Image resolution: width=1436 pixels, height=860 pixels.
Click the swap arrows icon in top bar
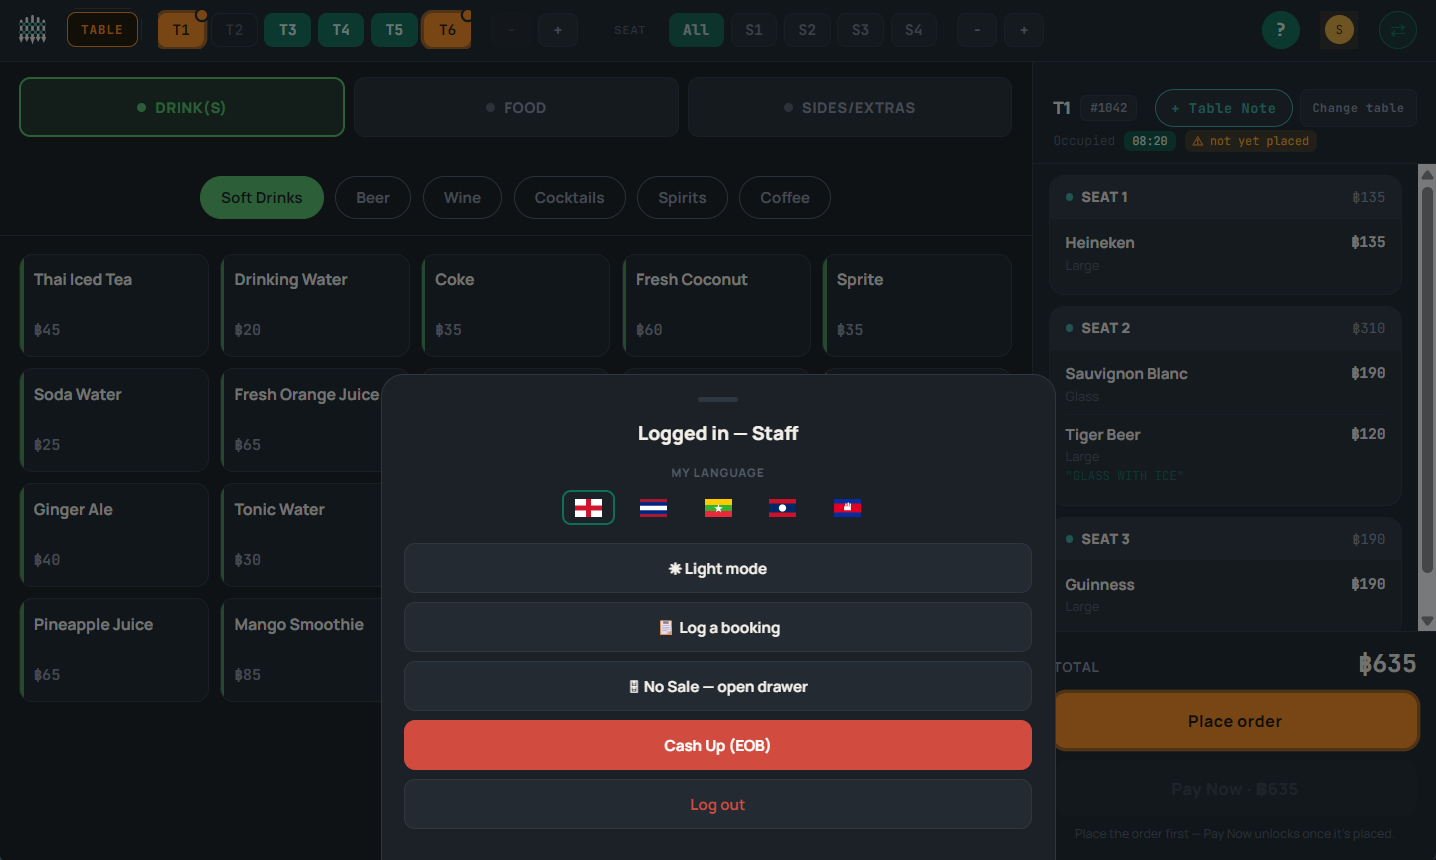pos(1398,30)
